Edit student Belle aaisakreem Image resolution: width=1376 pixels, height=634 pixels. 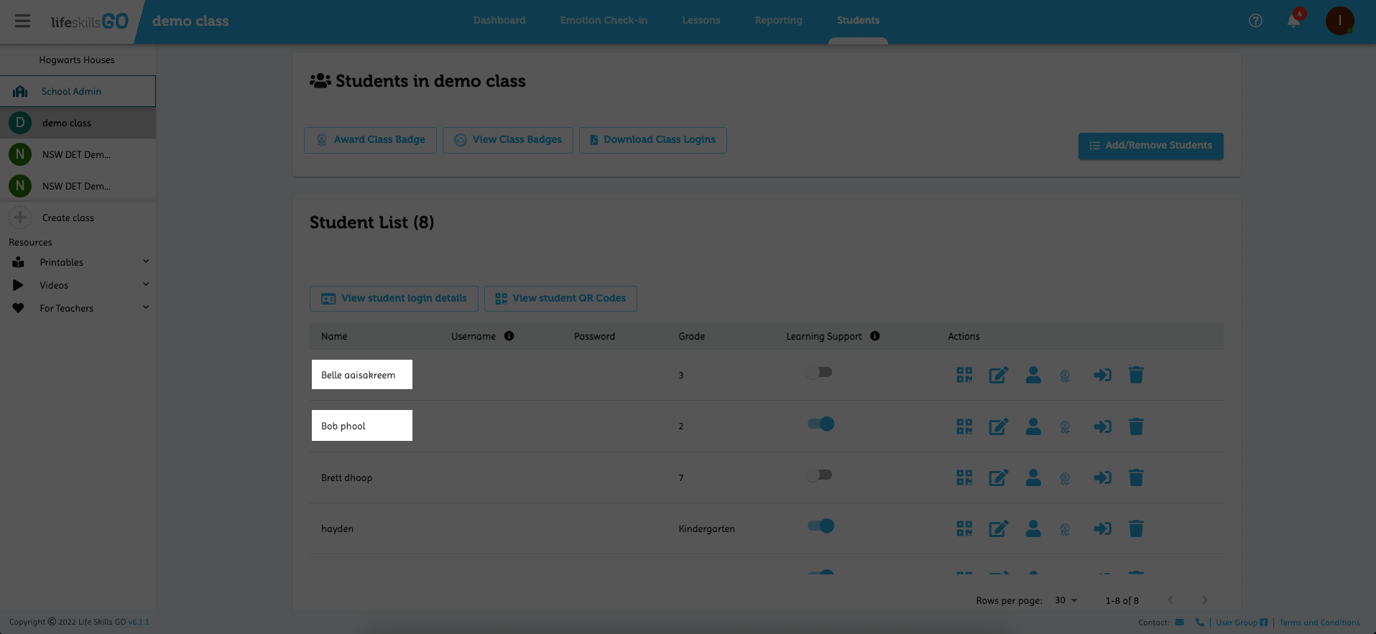click(x=998, y=375)
